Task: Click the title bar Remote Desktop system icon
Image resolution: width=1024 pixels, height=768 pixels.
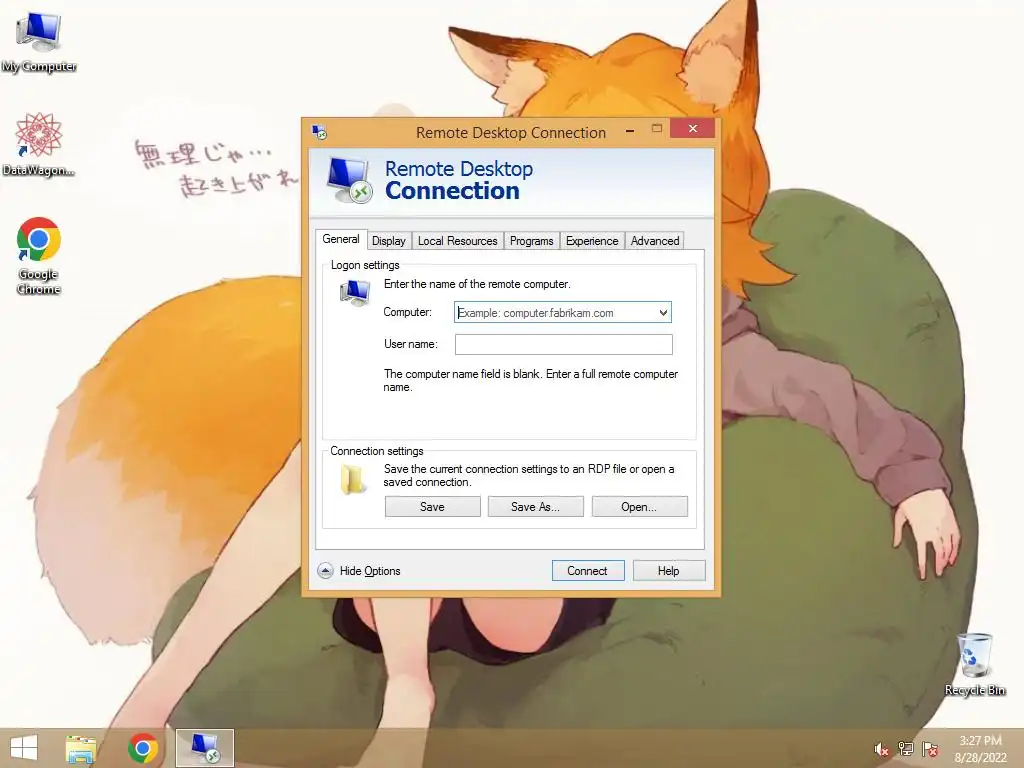Action: 319,132
